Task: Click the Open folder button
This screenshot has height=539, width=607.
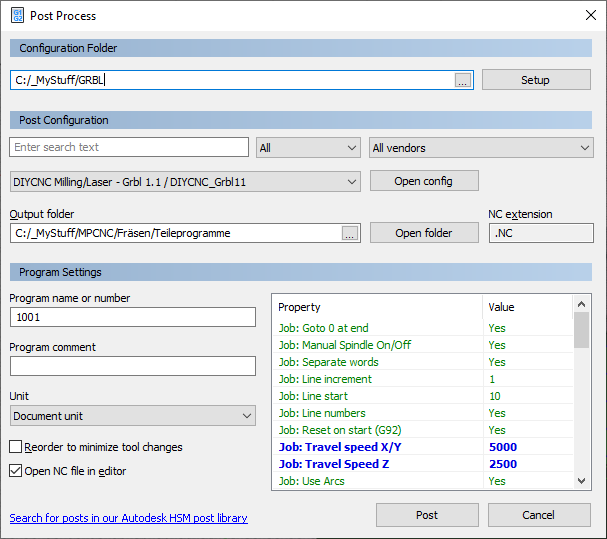Action: tap(424, 233)
